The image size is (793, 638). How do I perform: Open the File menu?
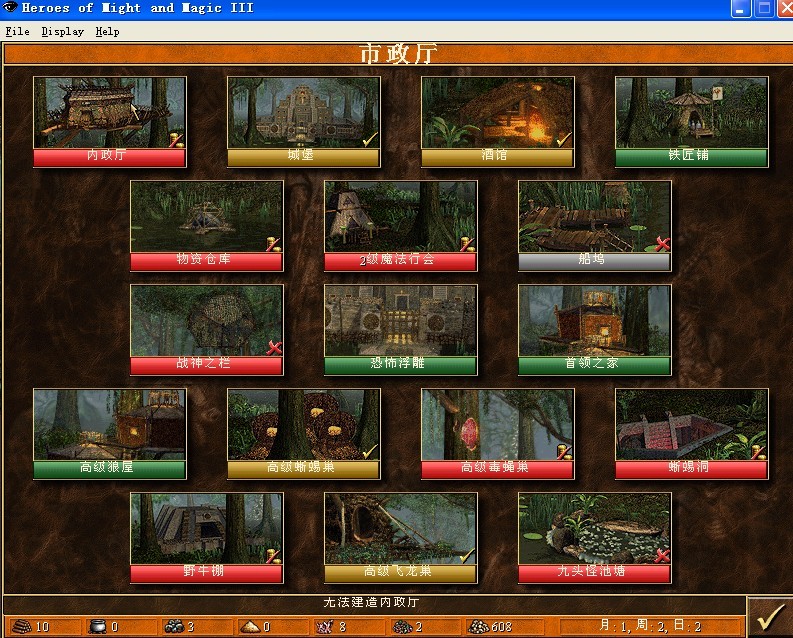17,32
